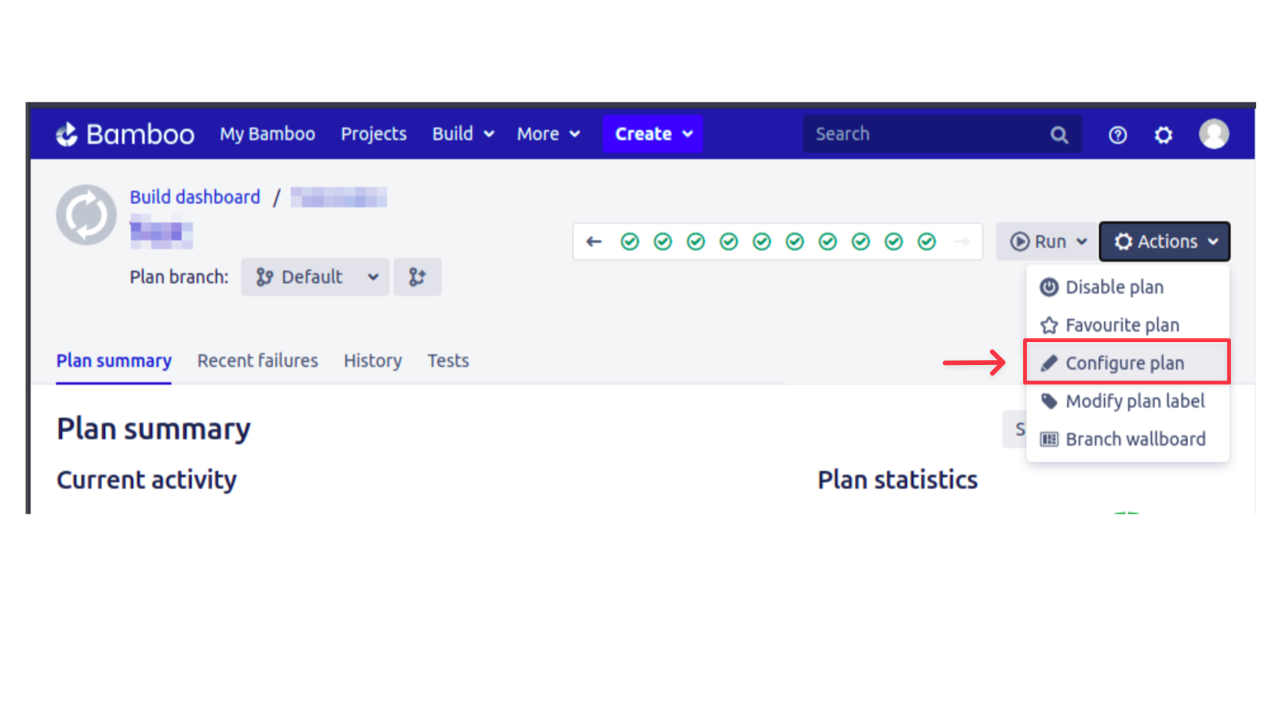The image size is (1280, 720).
Task: Expand the Build dropdown menu
Action: click(463, 134)
